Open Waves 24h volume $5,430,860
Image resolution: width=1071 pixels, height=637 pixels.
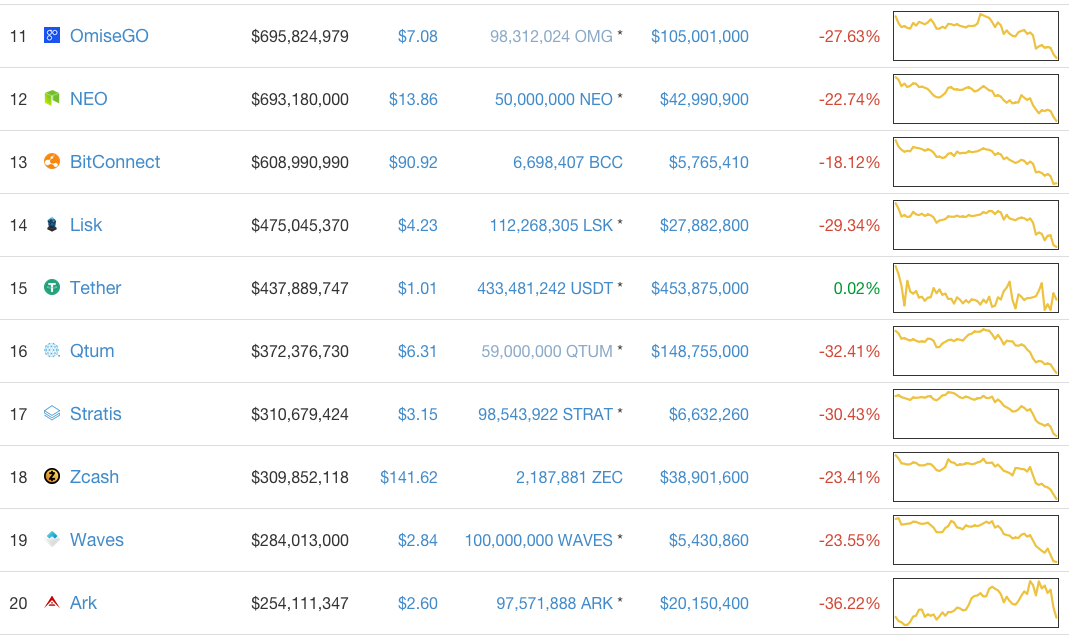pos(708,540)
